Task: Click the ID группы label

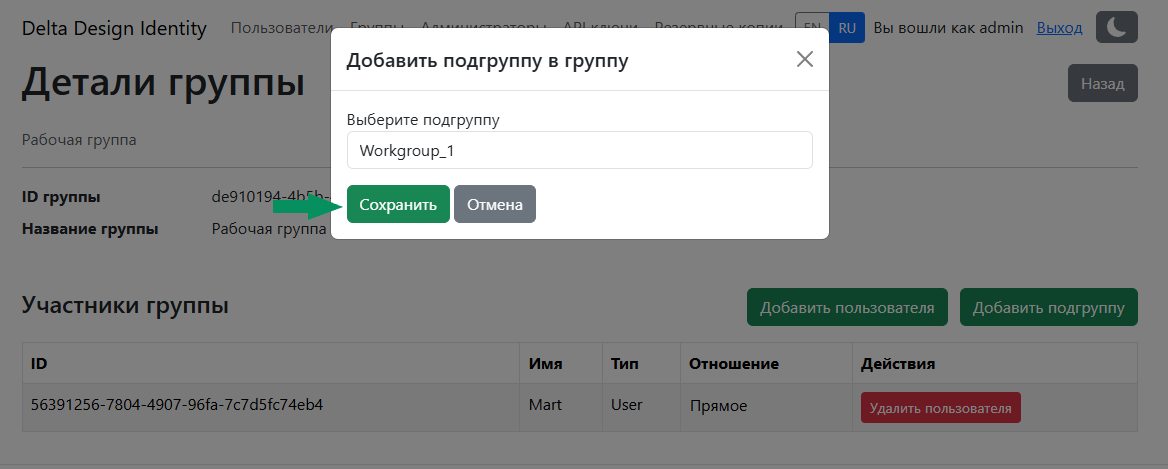Action: (61, 197)
